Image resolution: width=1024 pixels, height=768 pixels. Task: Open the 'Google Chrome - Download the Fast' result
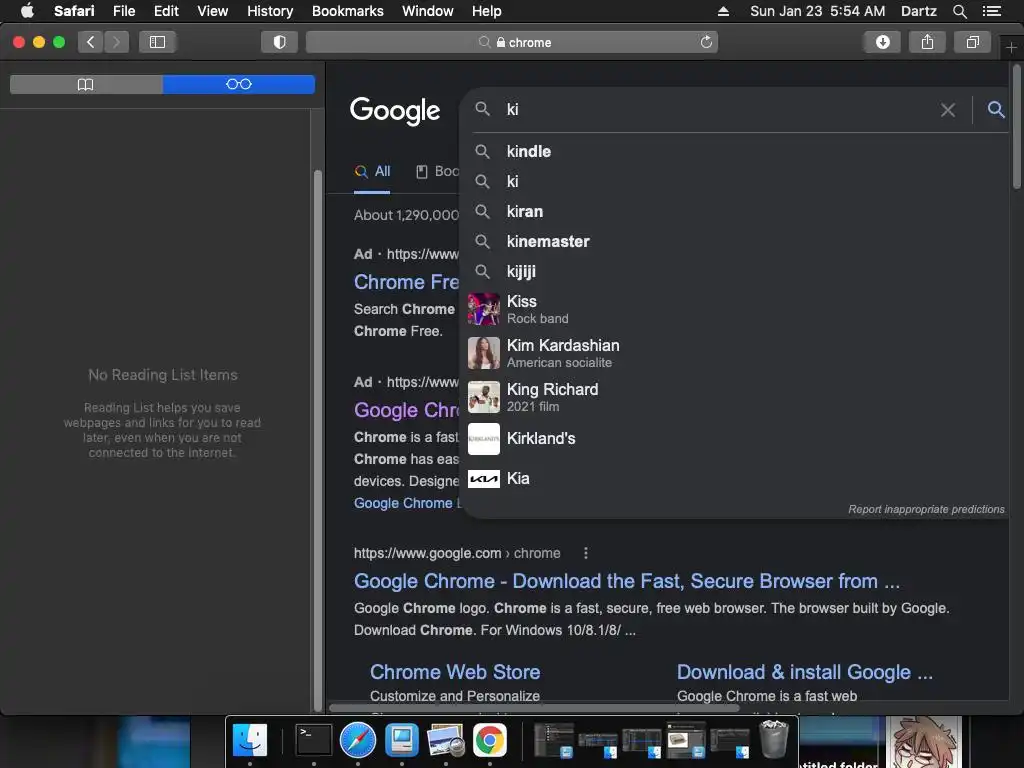point(627,581)
